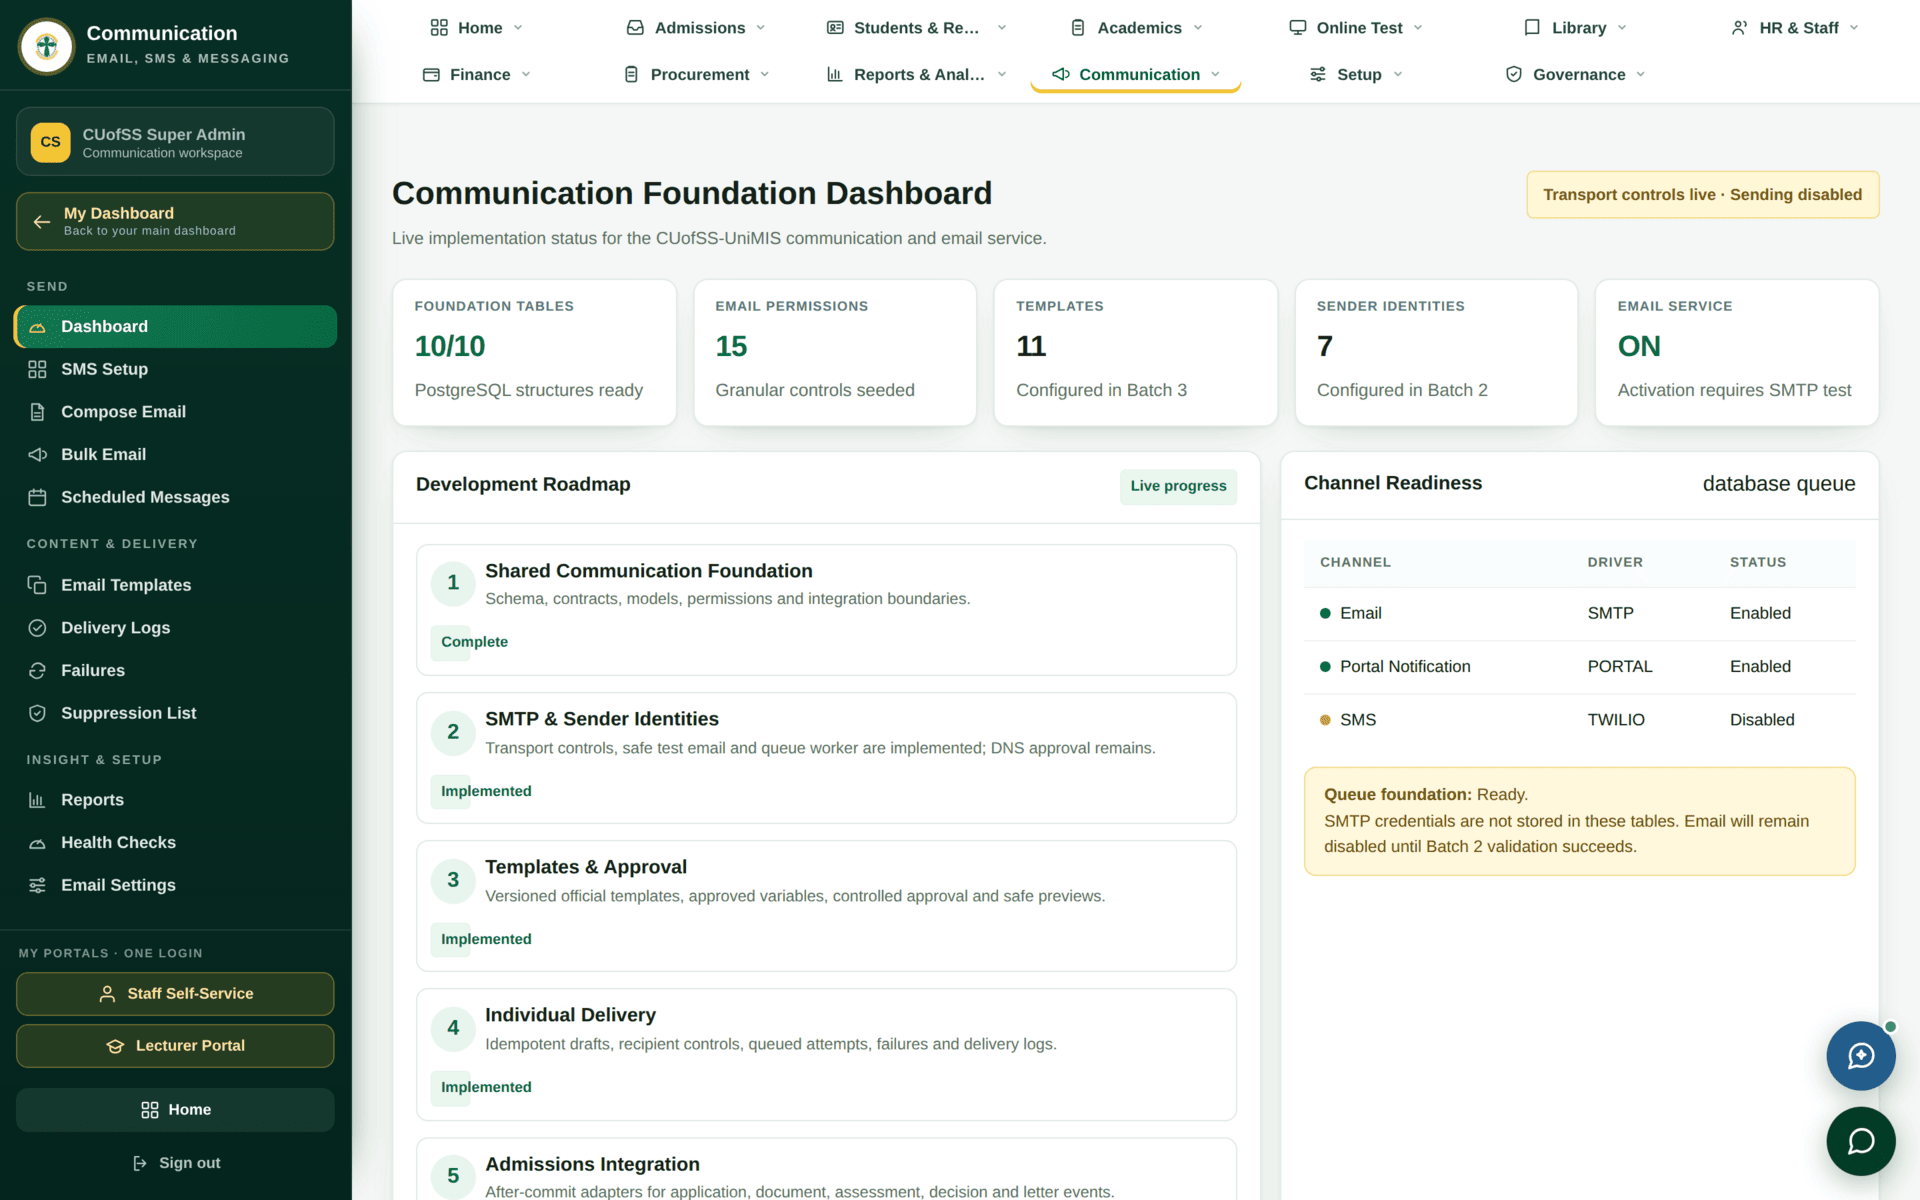
Task: Expand the Procurement dropdown chevron
Action: tap(765, 75)
